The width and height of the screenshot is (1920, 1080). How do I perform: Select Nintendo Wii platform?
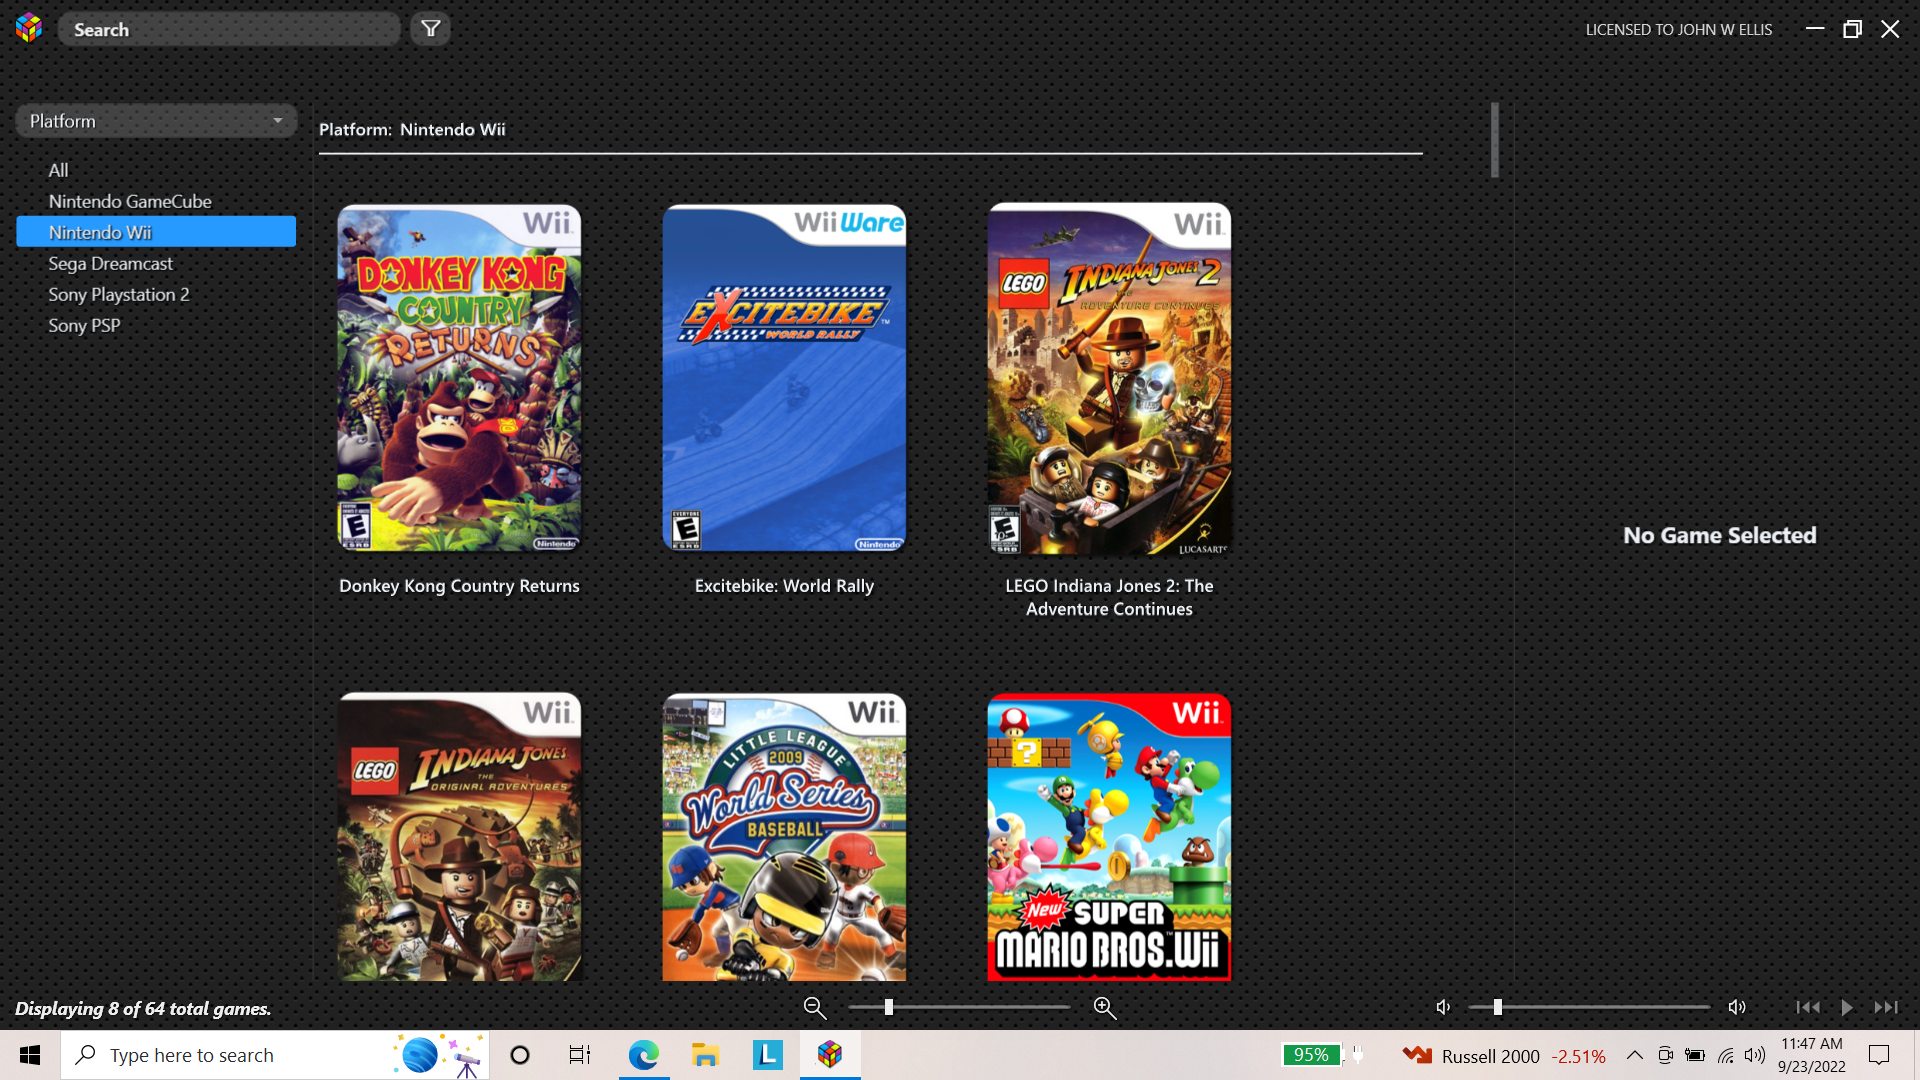tap(156, 232)
